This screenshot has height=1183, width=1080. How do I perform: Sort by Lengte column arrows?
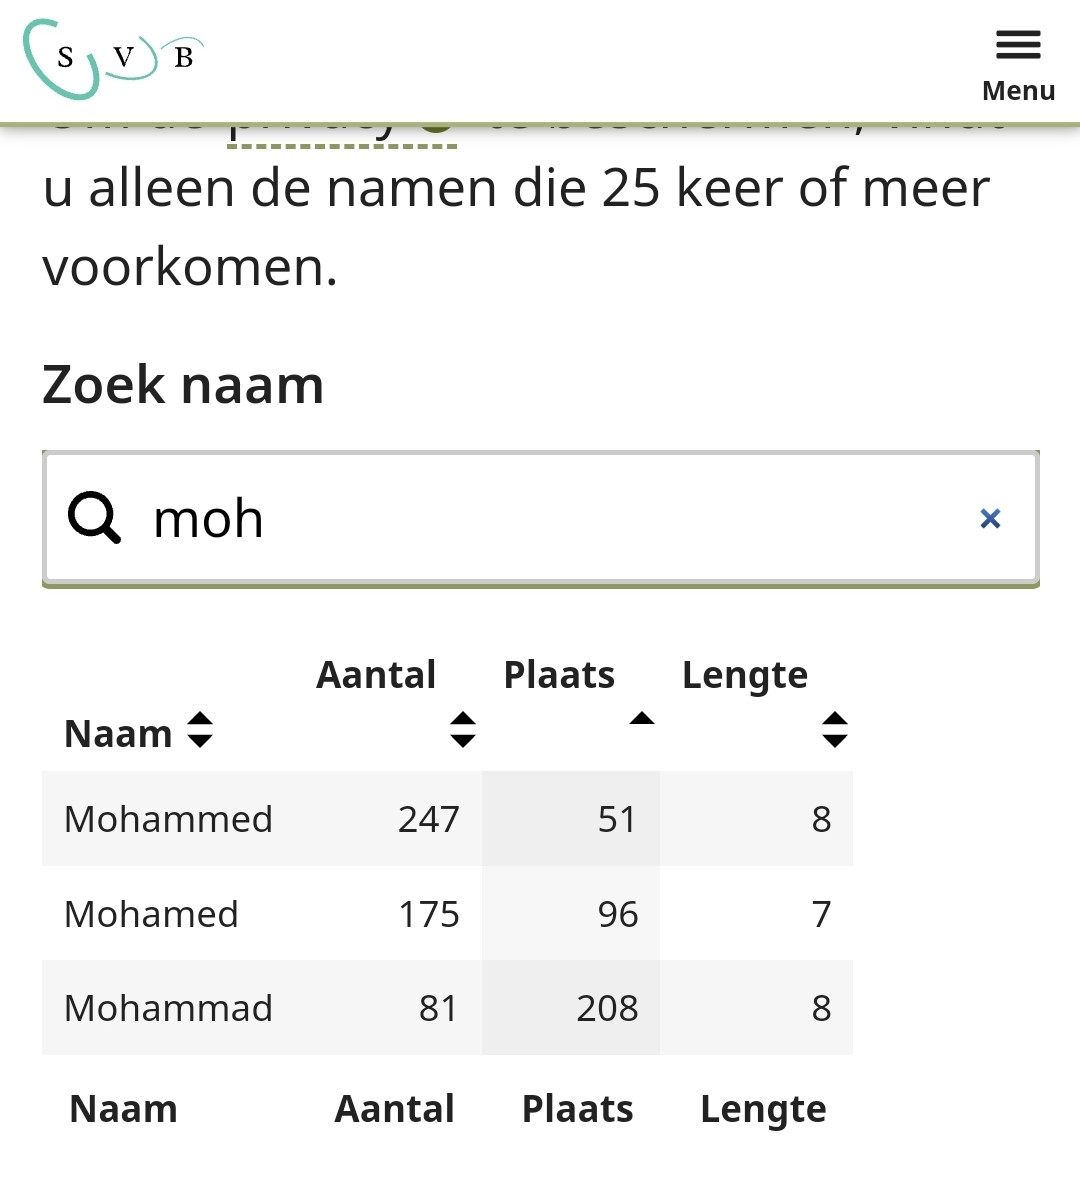(x=835, y=730)
